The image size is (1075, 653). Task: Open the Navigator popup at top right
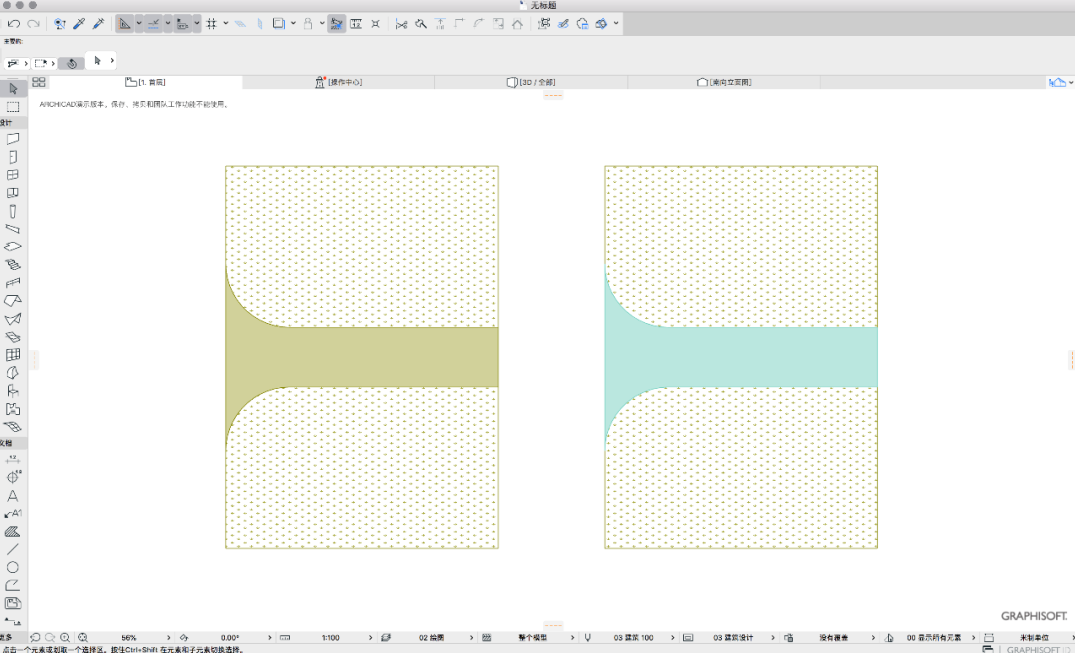point(1061,82)
